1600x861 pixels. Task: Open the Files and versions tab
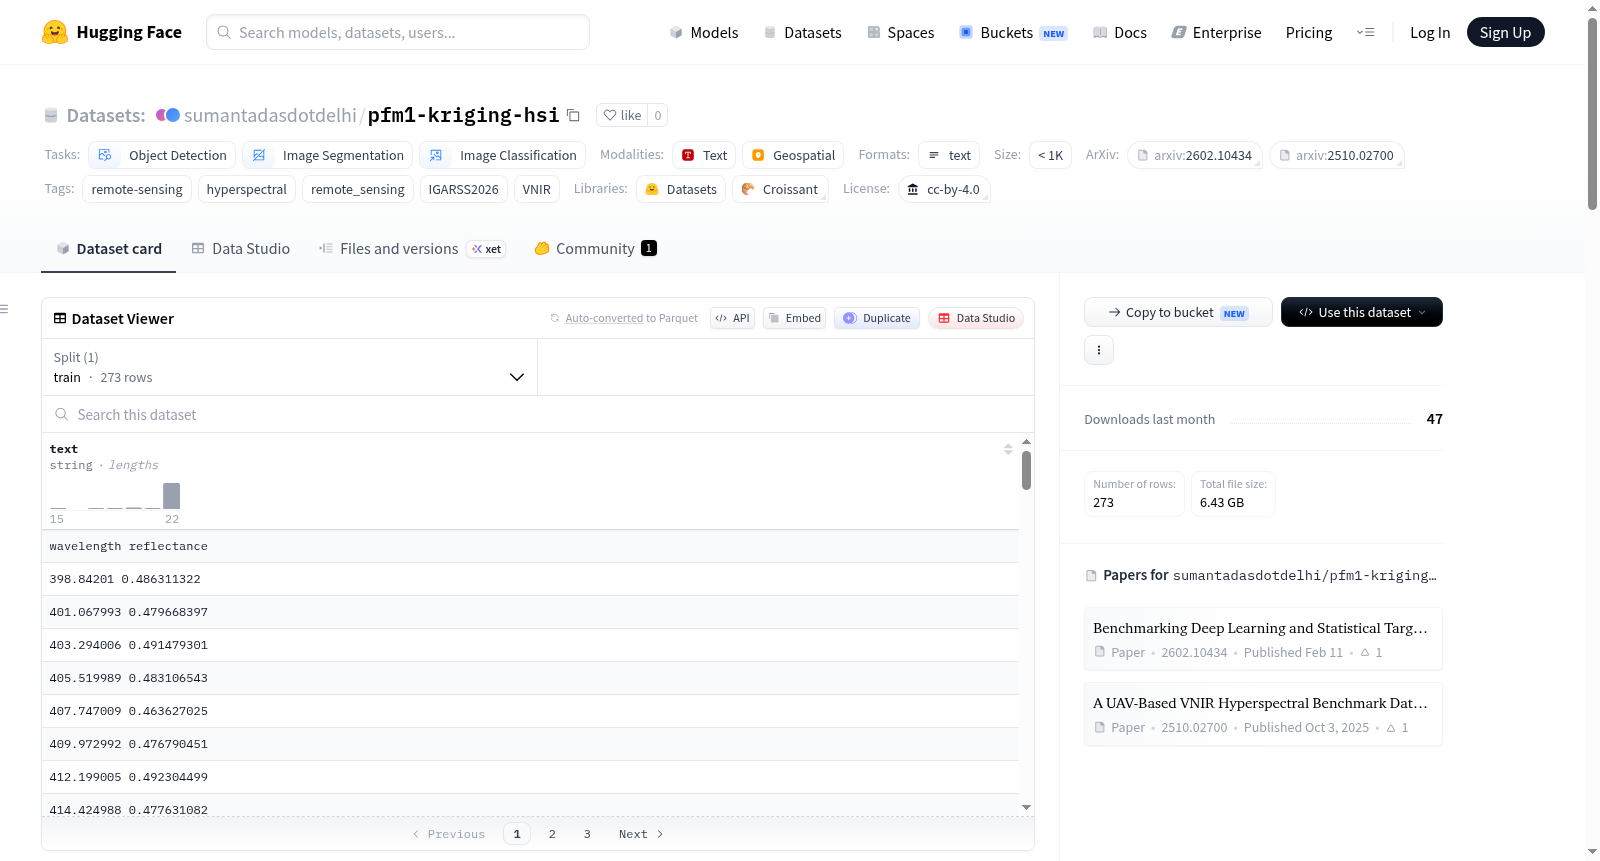coord(412,249)
